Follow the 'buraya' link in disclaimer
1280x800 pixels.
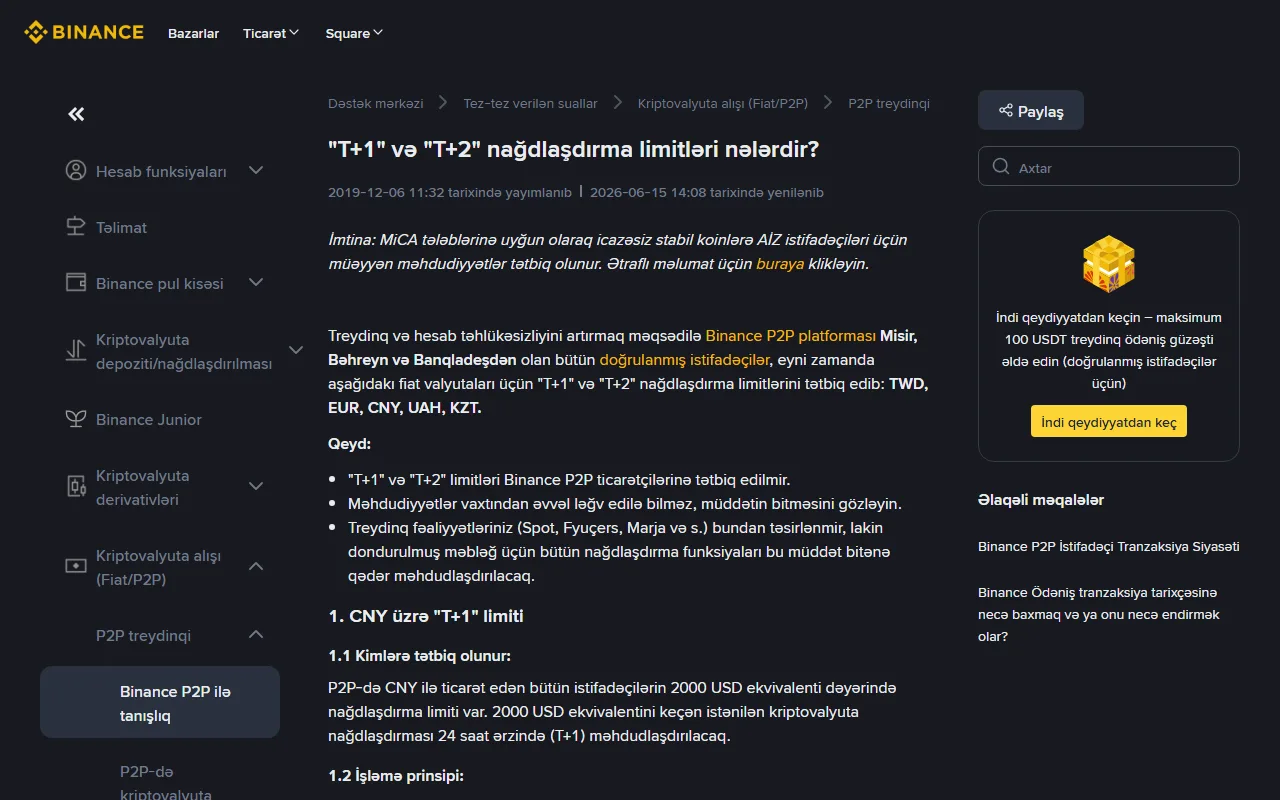click(780, 264)
